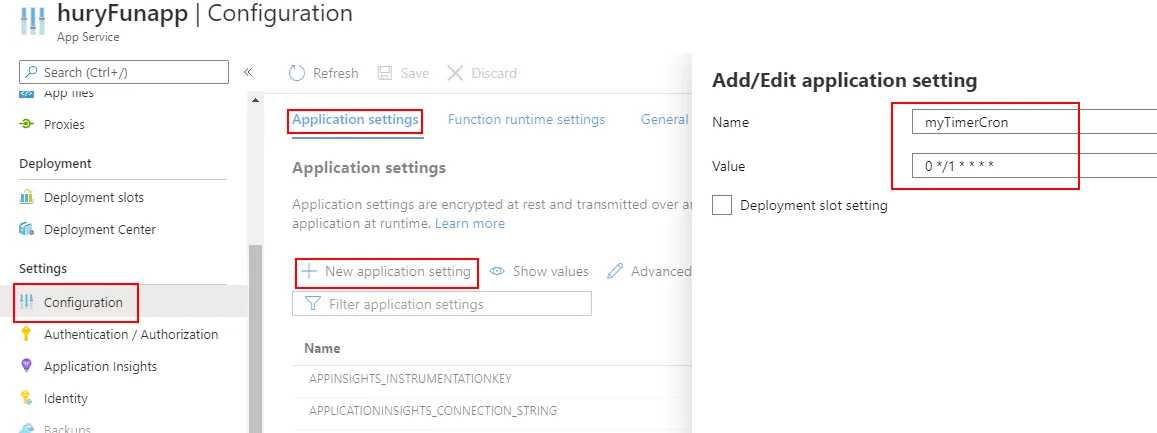
Task: Click the Discard X icon
Action: [455, 73]
